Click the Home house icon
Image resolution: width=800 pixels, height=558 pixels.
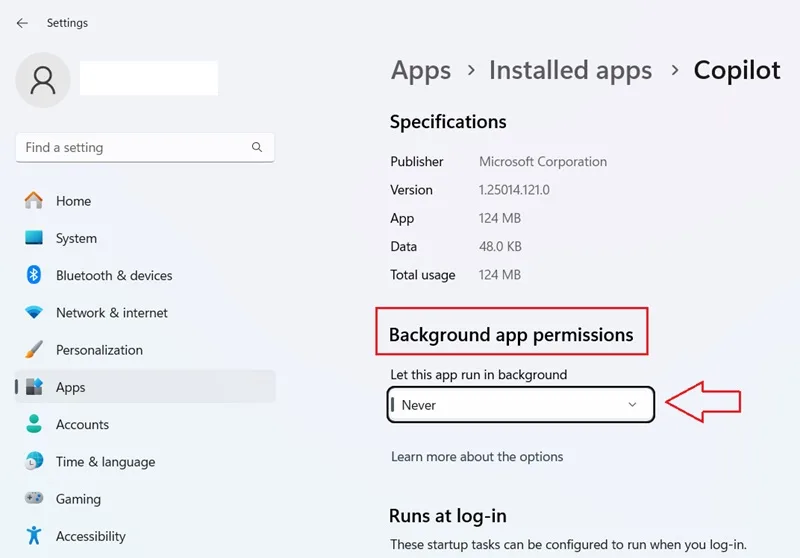pyautogui.click(x=34, y=200)
